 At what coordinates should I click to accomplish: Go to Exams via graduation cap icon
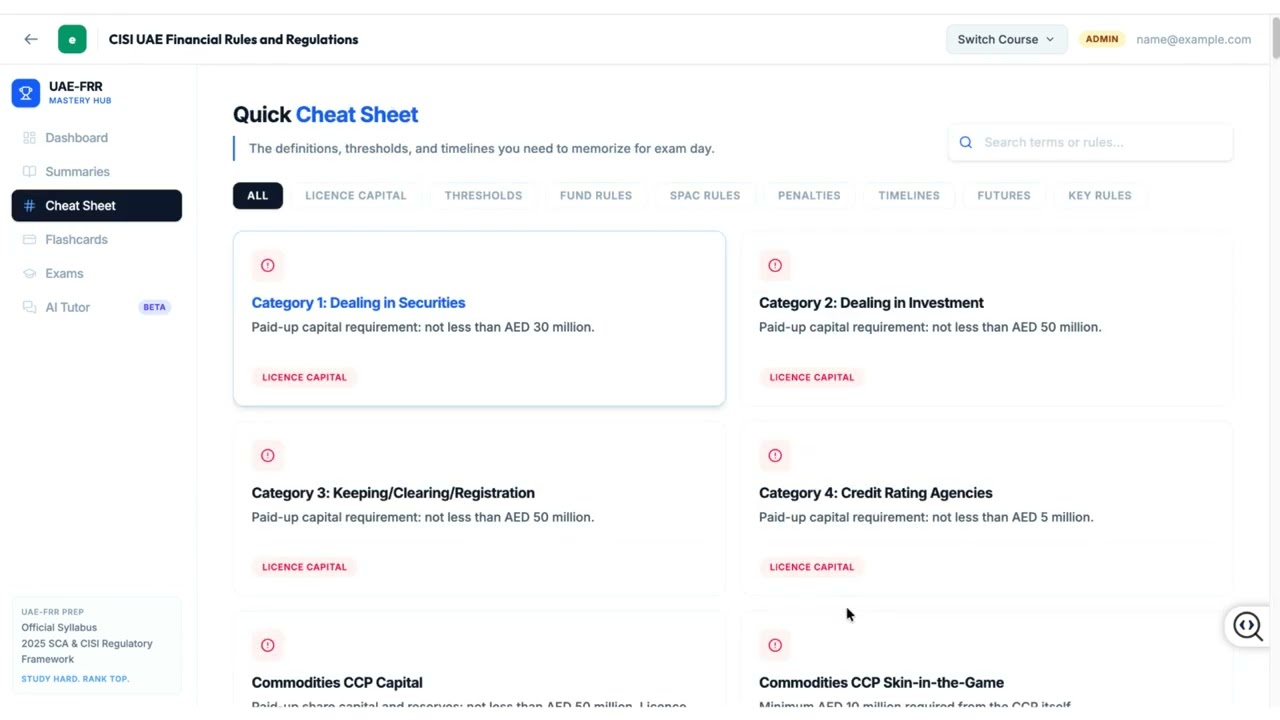[x=29, y=274]
